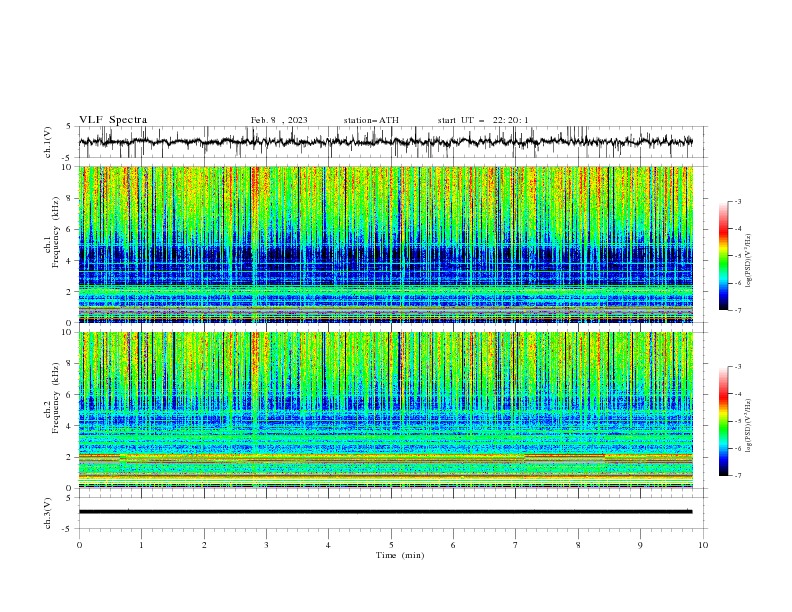Click the date 'Feb. 8 , 2023'

279,120
